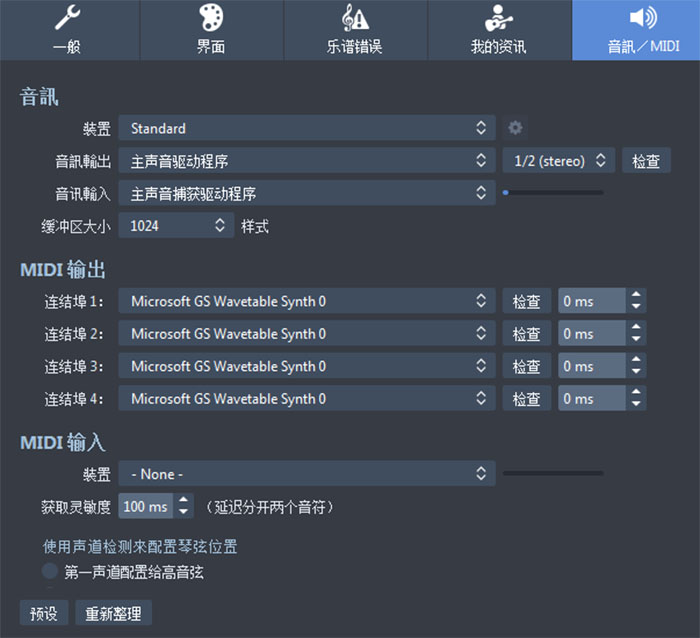Open the 装置 Standard dropdown in 音訊
This screenshot has height=638, width=700.
point(307,128)
